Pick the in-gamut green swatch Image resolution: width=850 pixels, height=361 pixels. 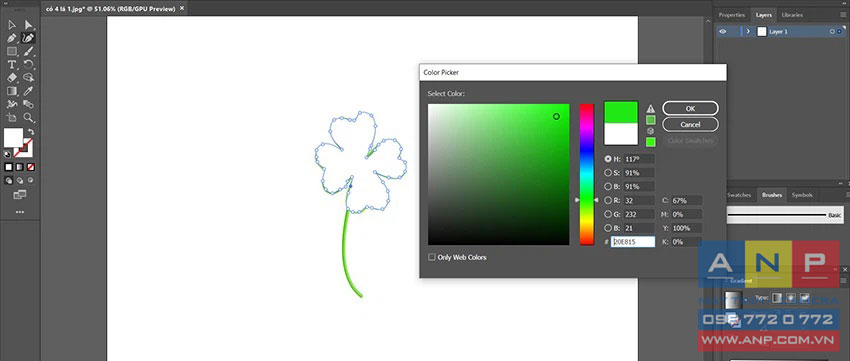651,120
